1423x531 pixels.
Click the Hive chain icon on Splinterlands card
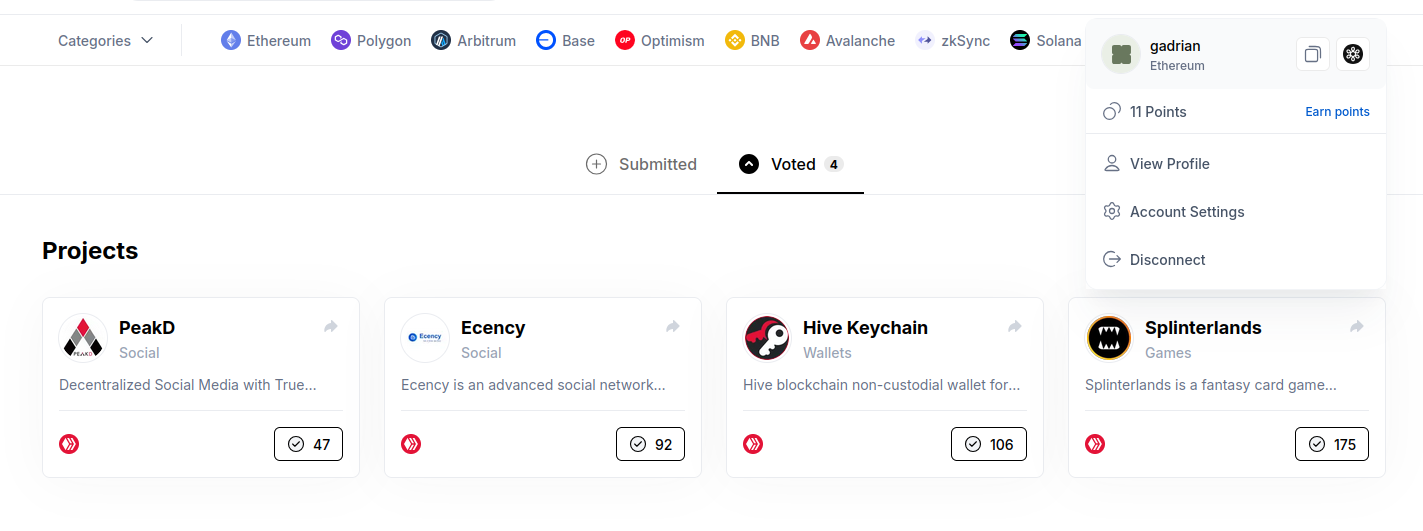click(x=1095, y=444)
